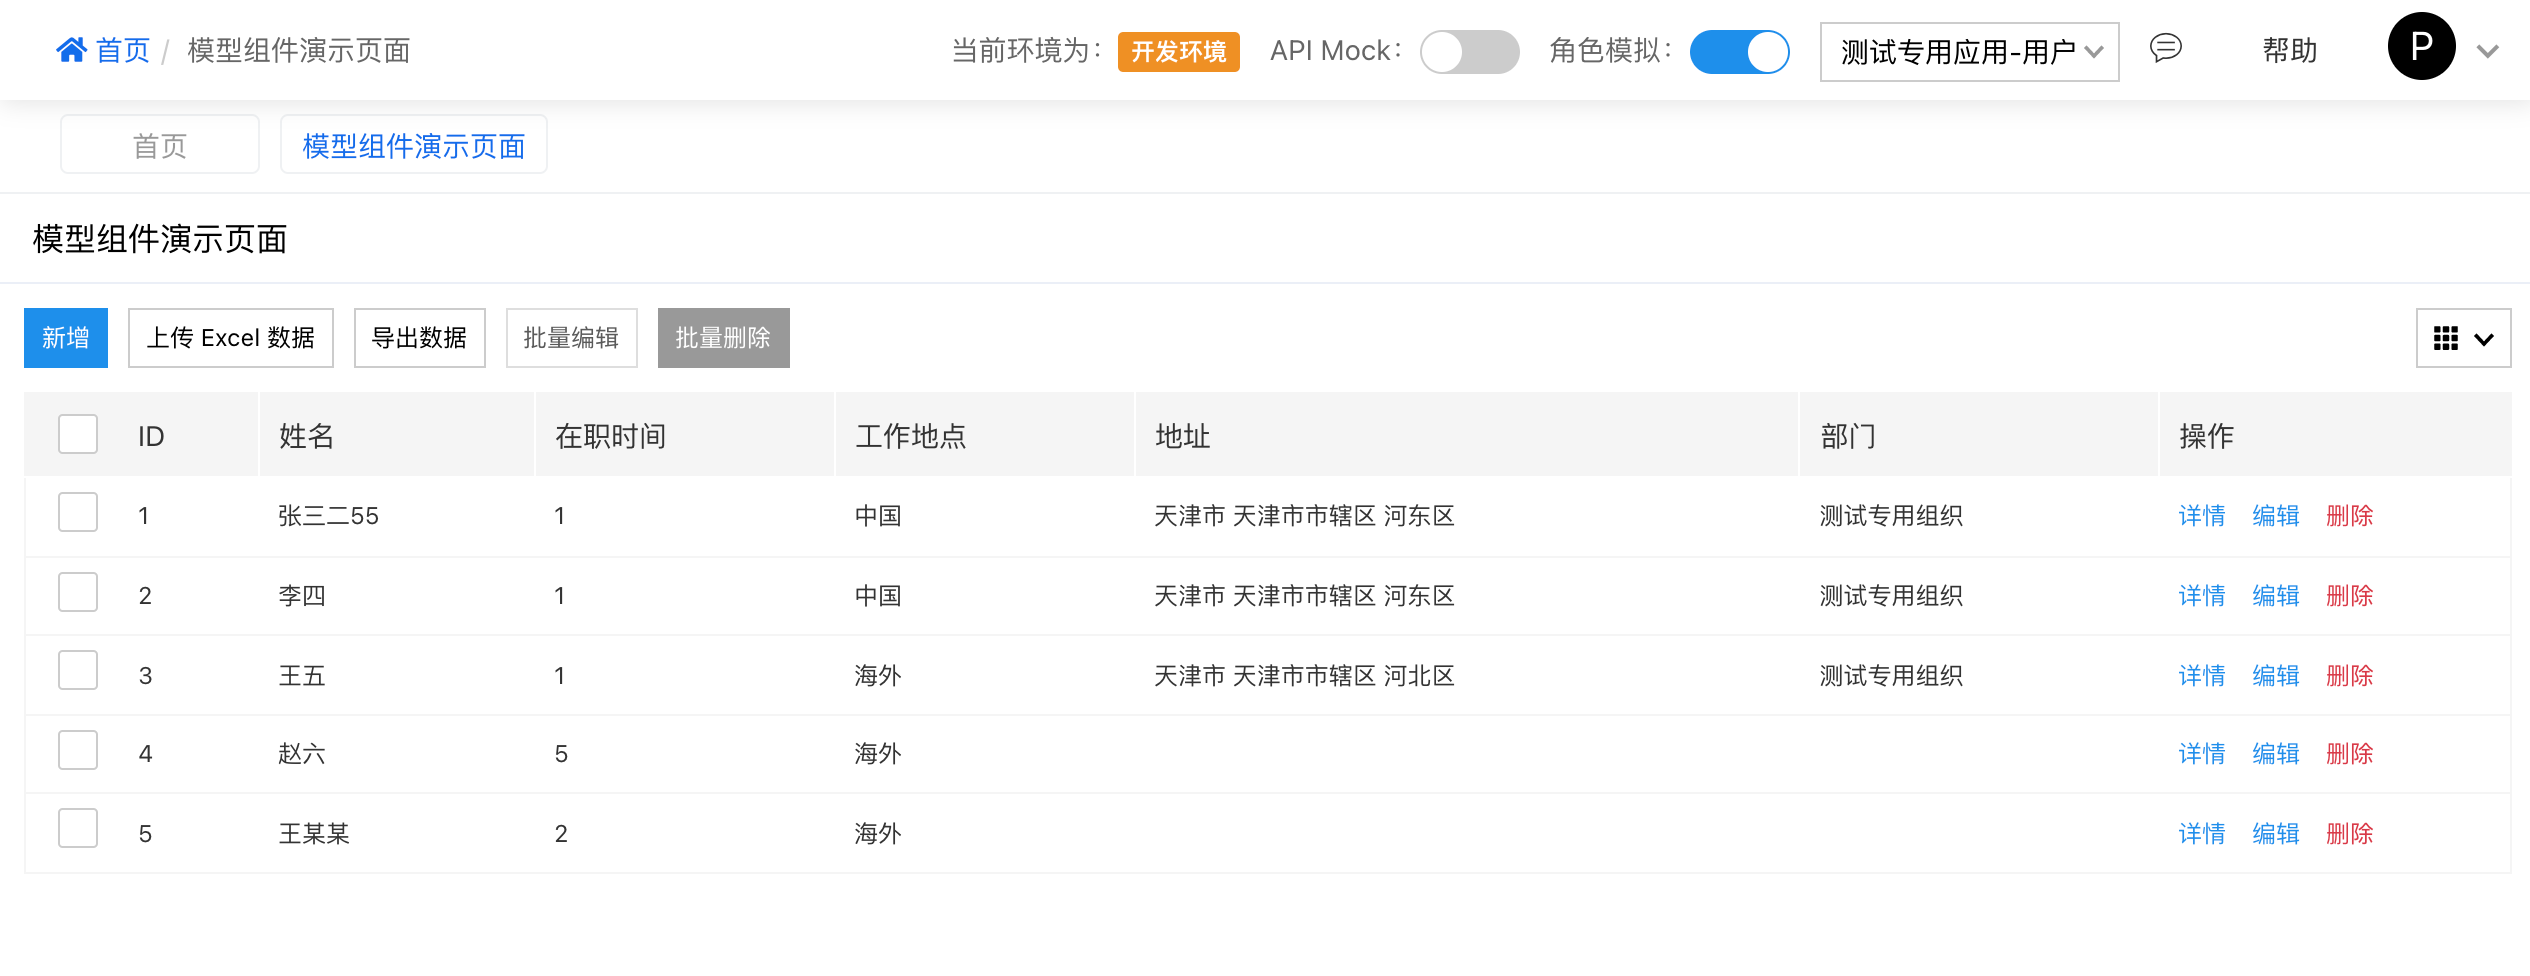Viewport: 2530px width, 976px height.
Task: Switch to the 模型组件演示页面 tab
Action: 413,145
